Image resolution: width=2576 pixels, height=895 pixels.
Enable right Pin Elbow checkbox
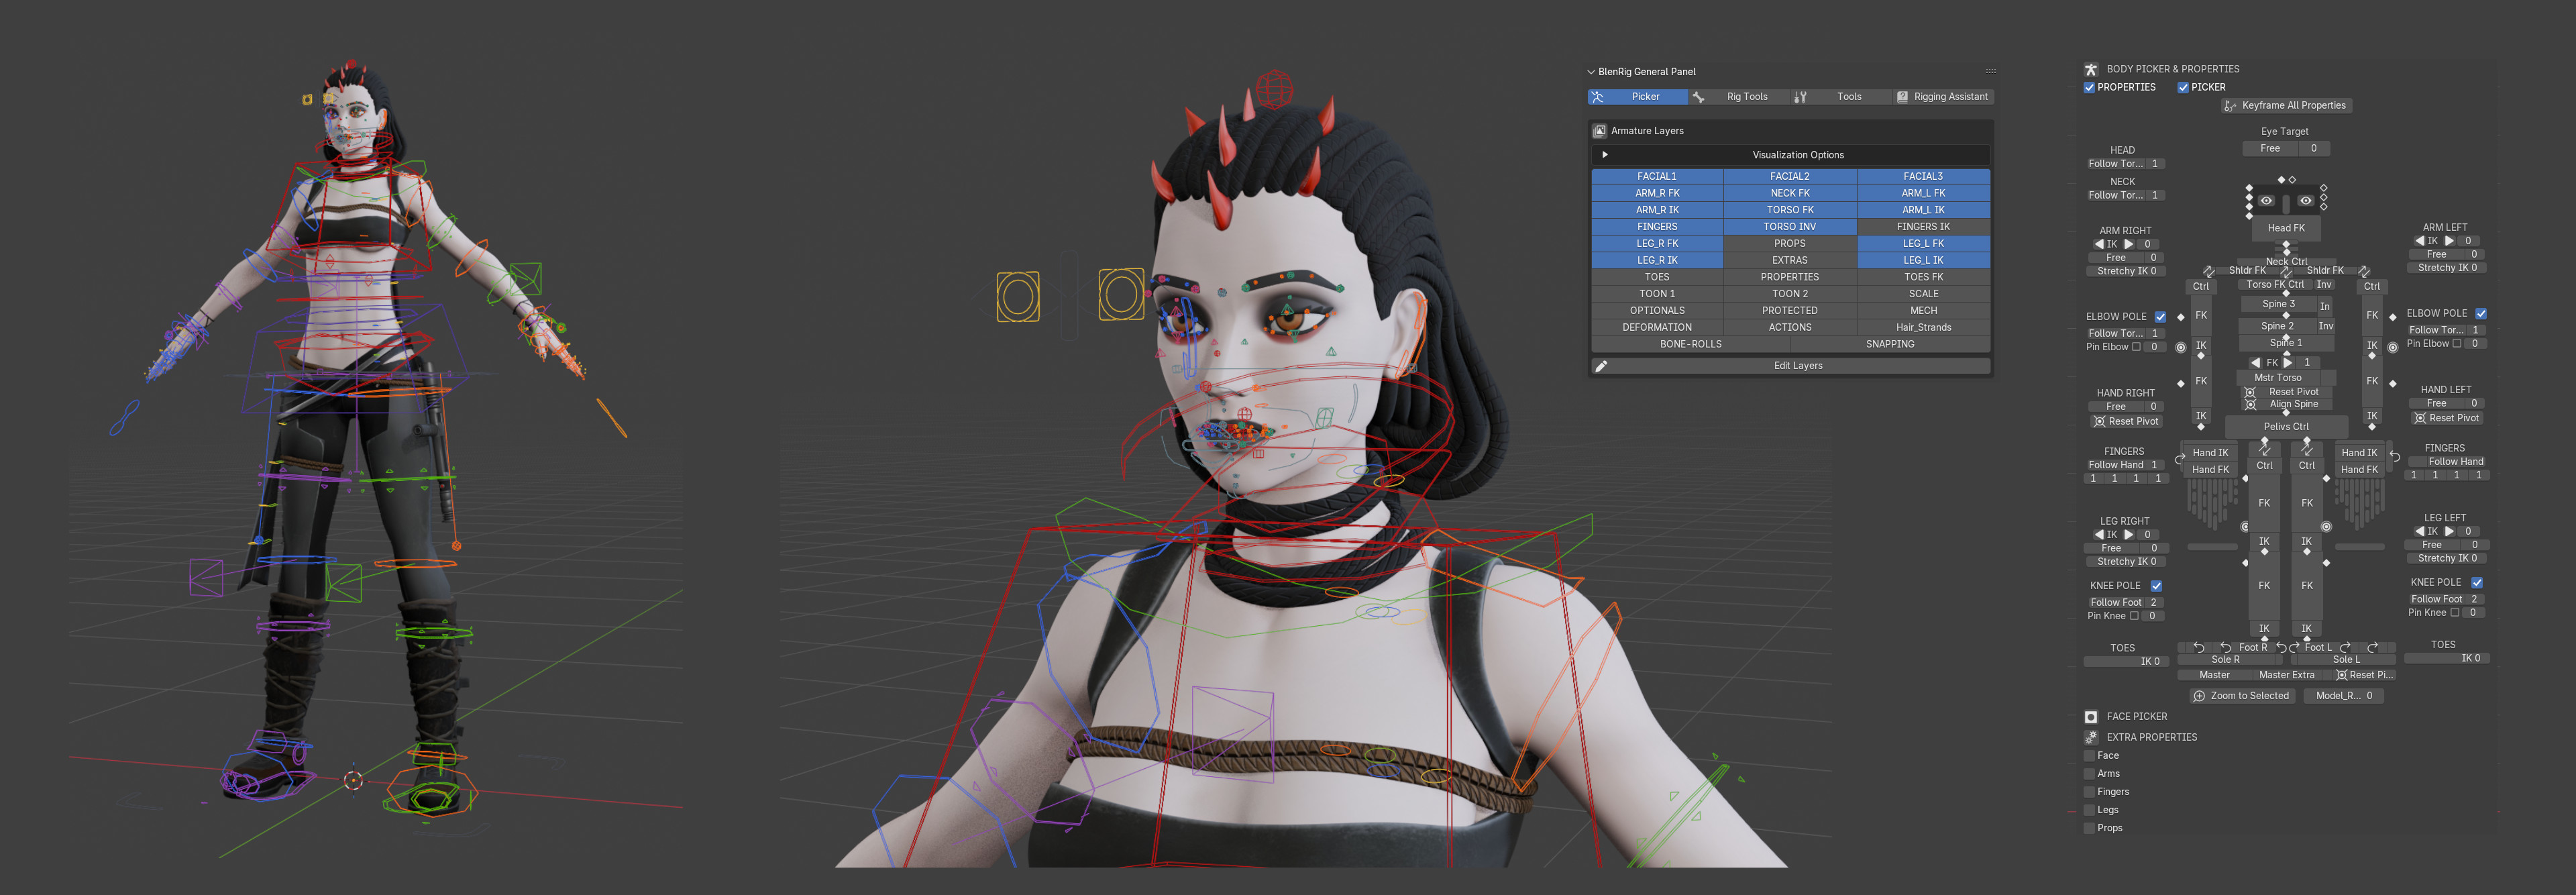2137,347
